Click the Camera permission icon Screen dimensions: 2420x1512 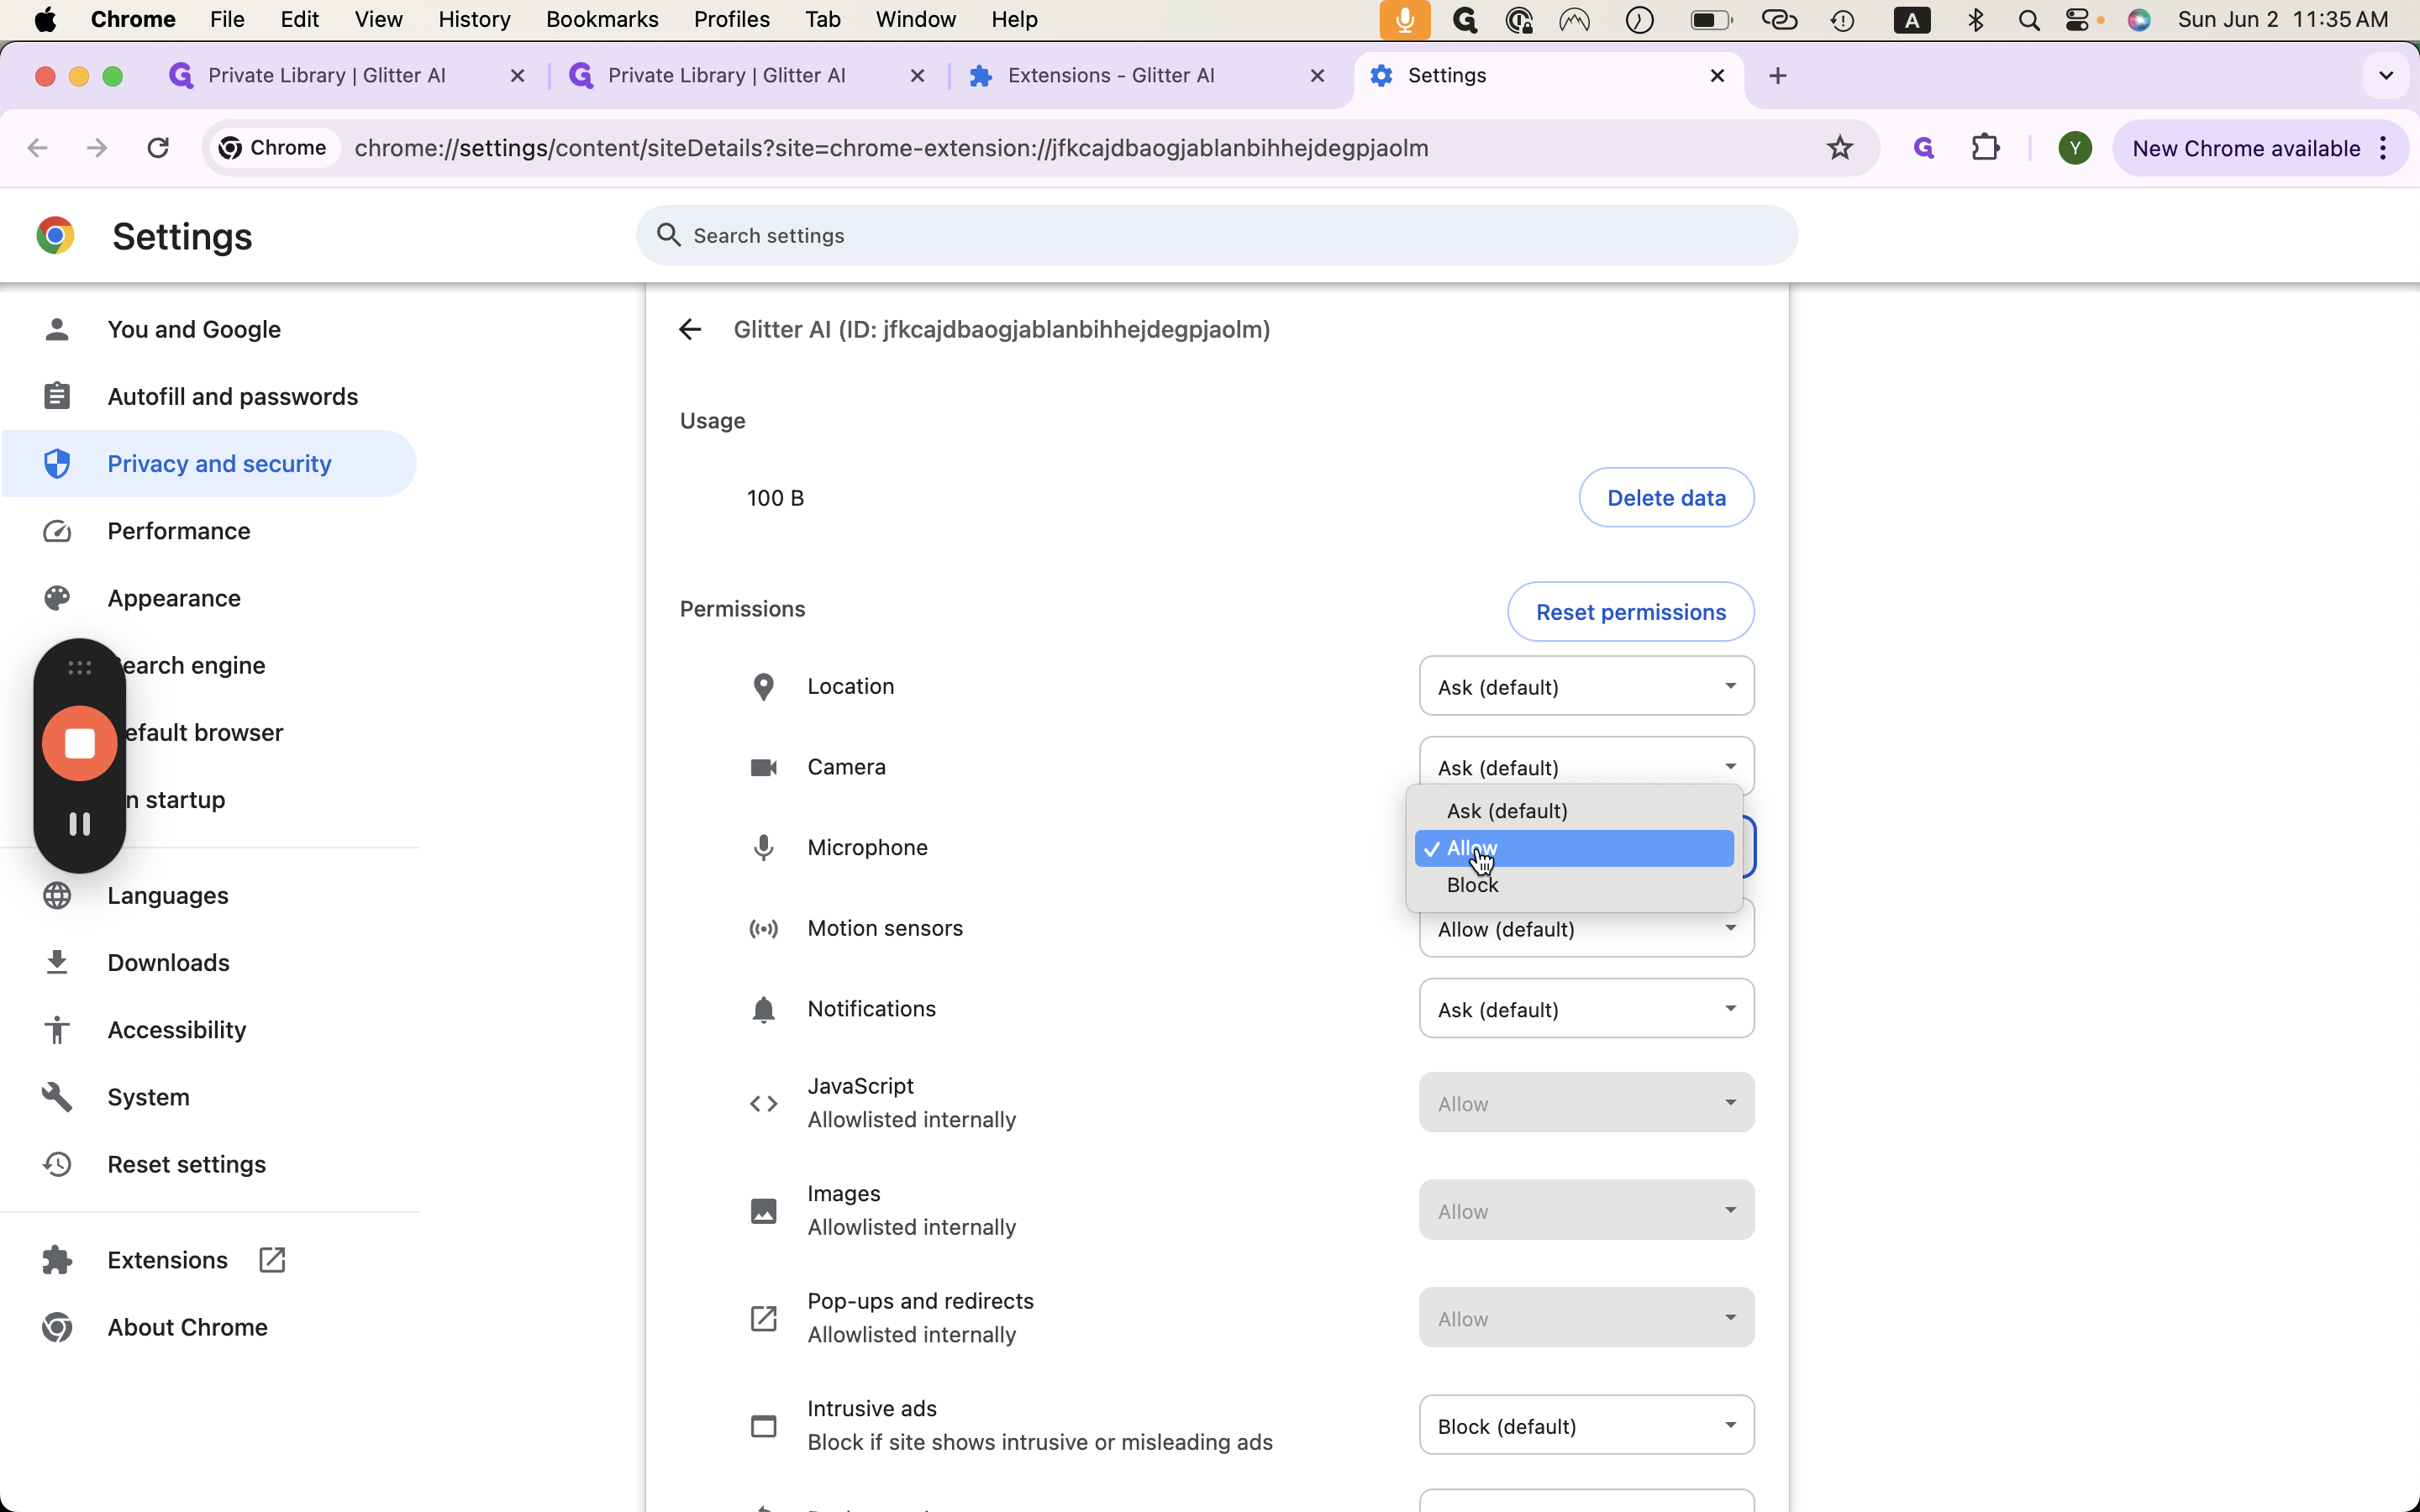click(x=763, y=767)
